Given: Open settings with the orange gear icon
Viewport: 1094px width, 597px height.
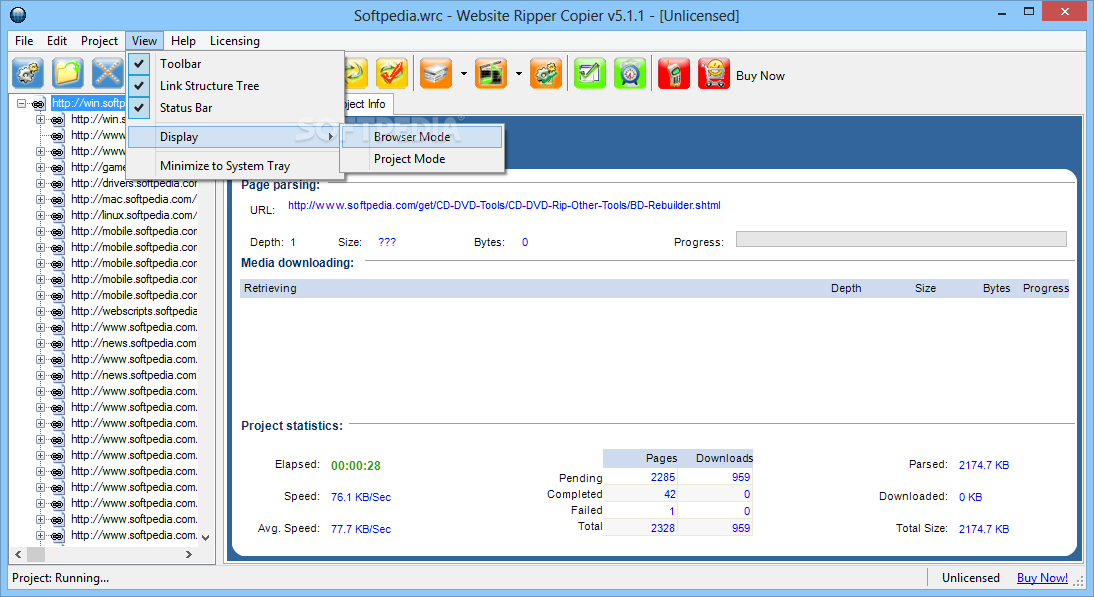Looking at the screenshot, I should (x=546, y=73).
